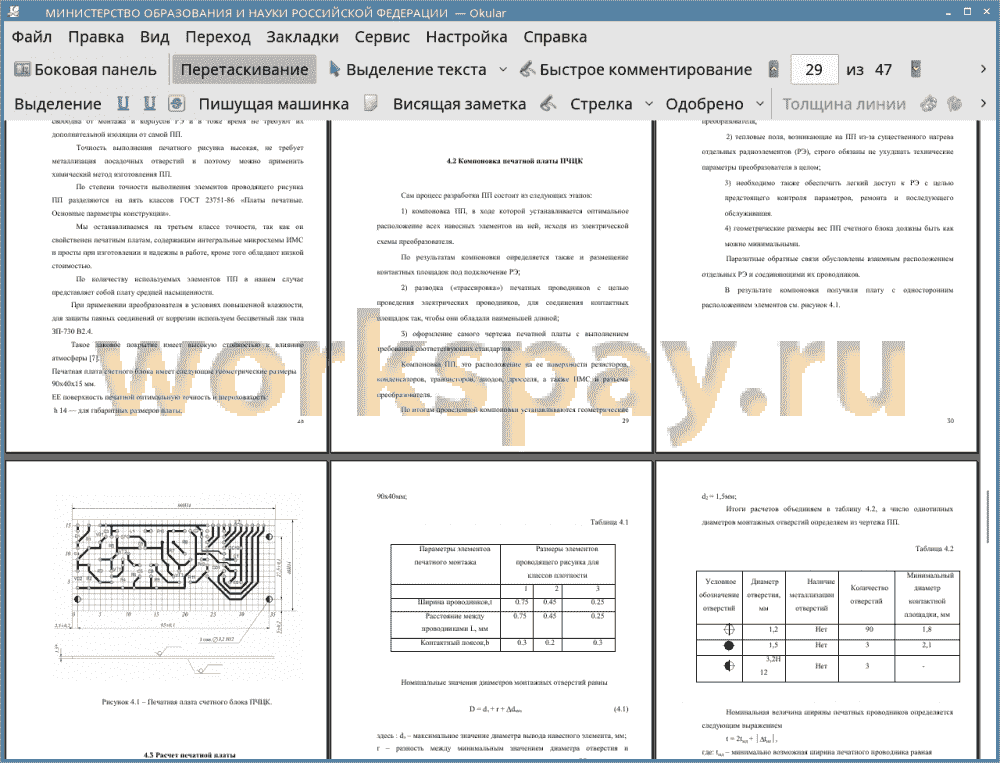Enable Быстрое комментирование quick annotations
Screen dimensions: 1000x763
click(636, 70)
